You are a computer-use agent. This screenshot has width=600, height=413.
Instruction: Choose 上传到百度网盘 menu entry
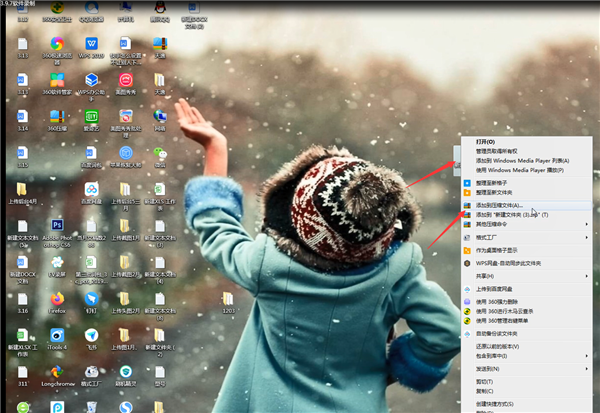coord(527,289)
